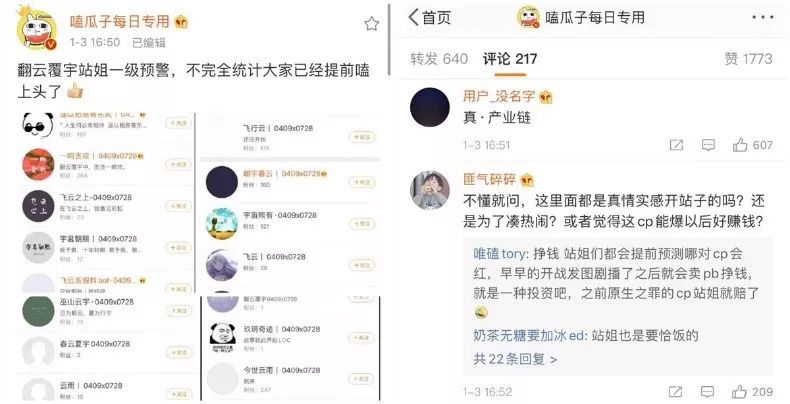Switch to the 转发 640 tab
Screen dimensions: 790x404
pos(439,59)
